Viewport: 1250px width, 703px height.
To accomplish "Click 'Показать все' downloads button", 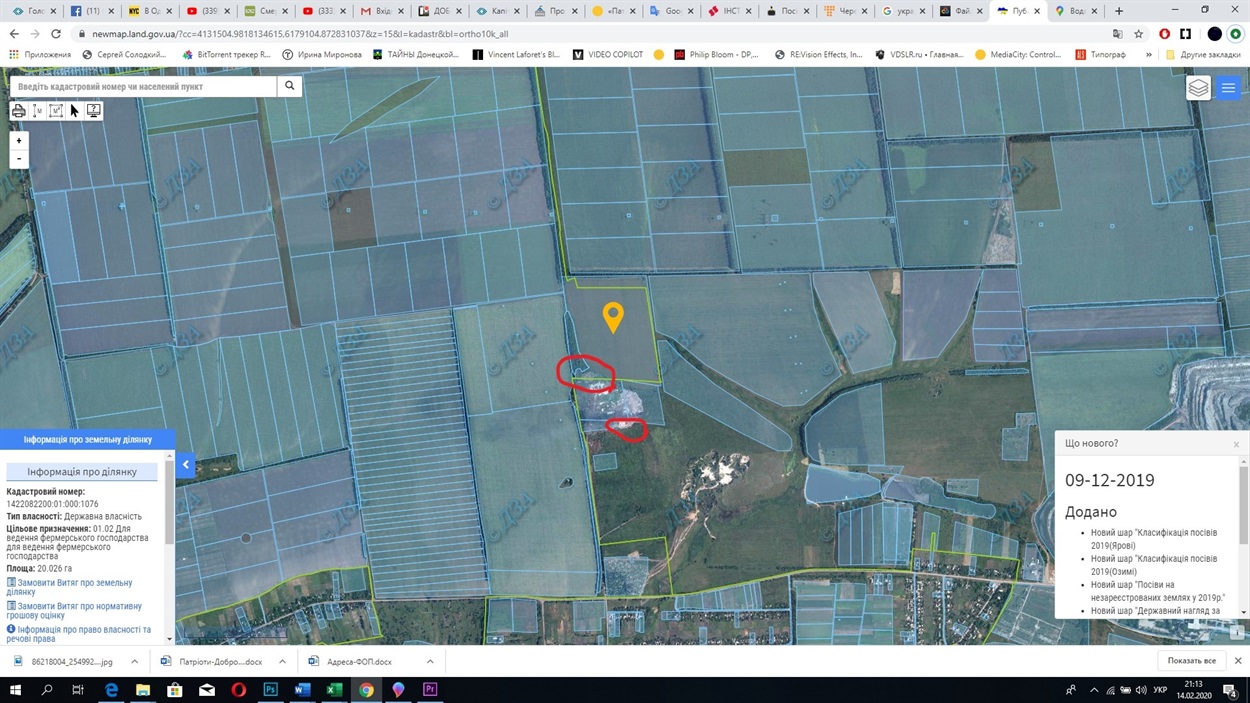I will pyautogui.click(x=1192, y=661).
